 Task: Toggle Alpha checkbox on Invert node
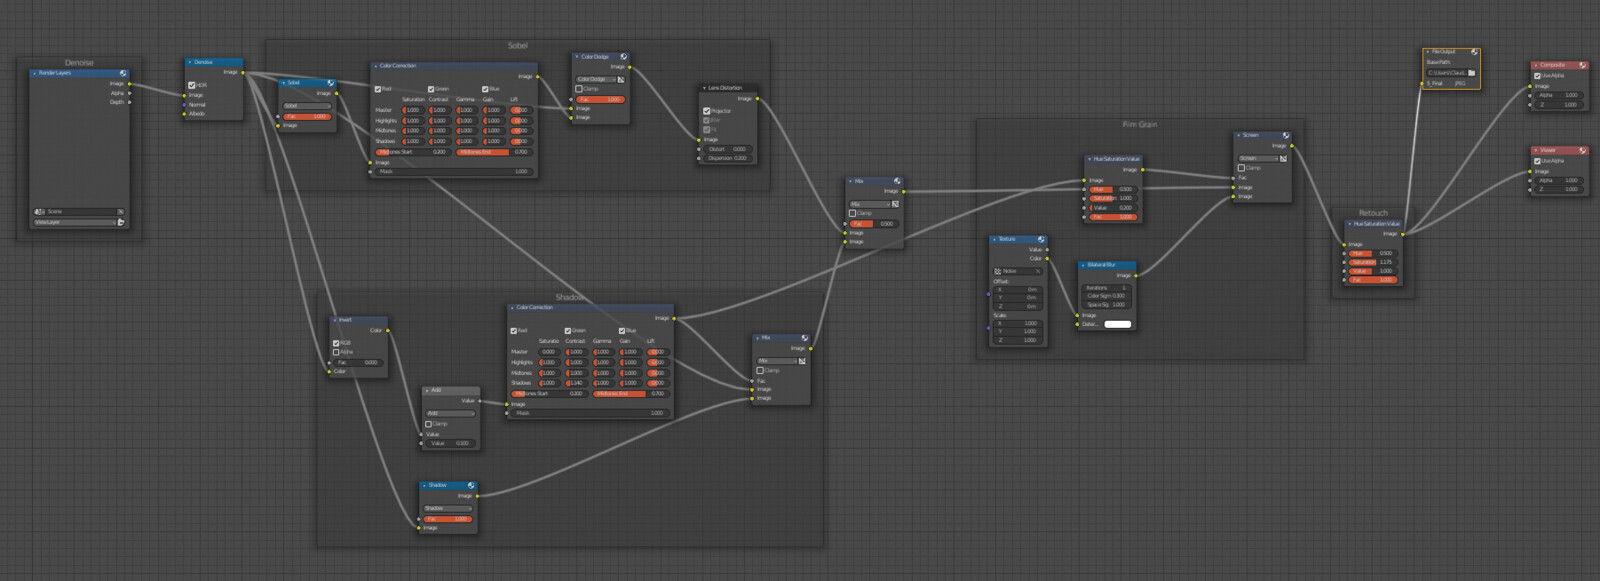(x=336, y=352)
